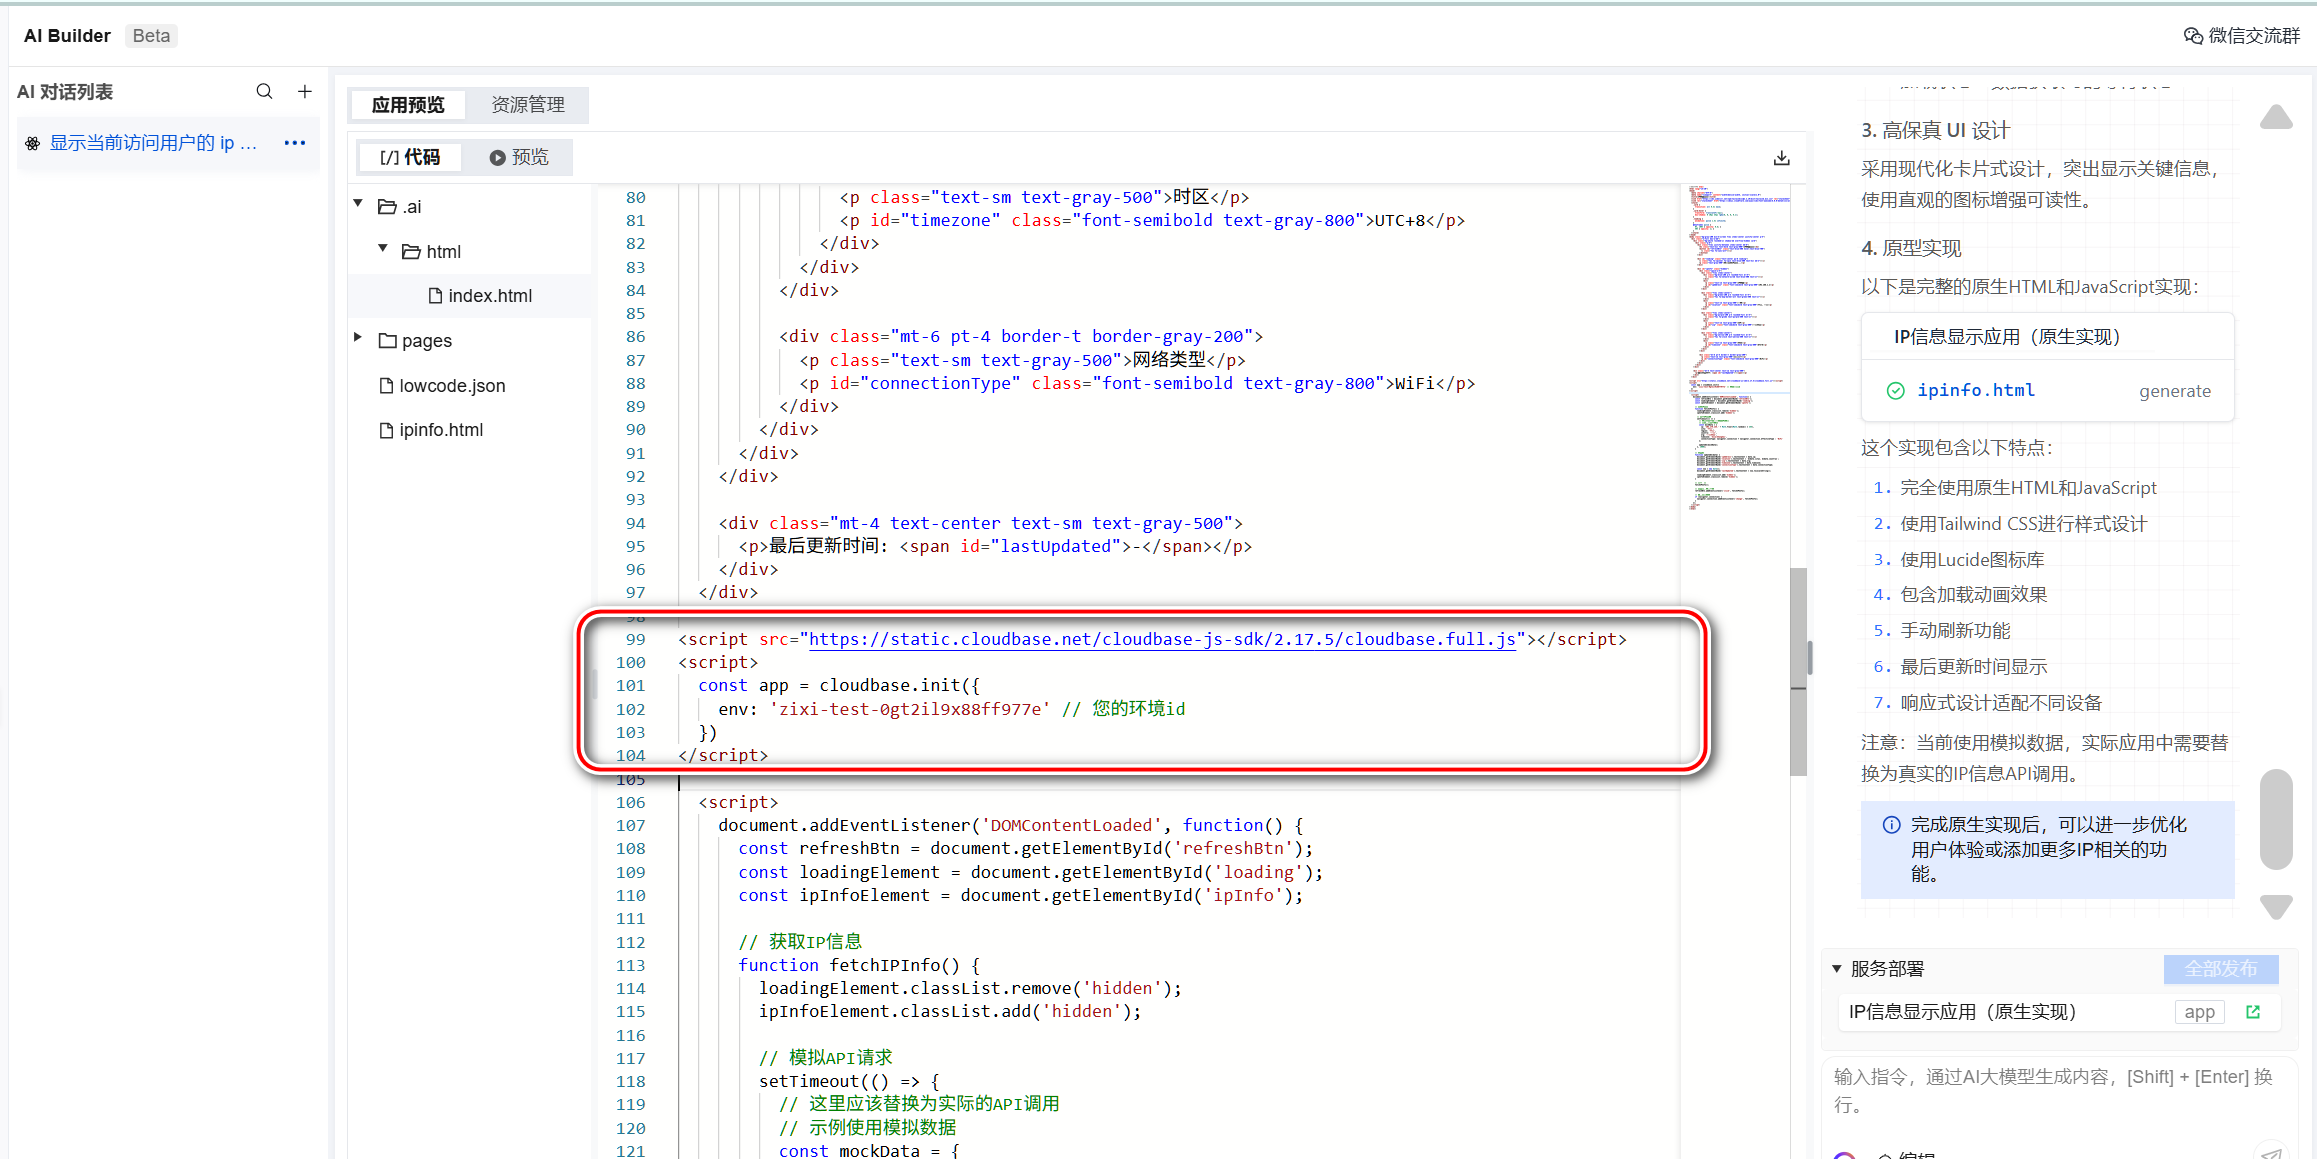Open deployed app external link icon
Viewport: 2317px width, 1159px height.
(x=2253, y=1012)
